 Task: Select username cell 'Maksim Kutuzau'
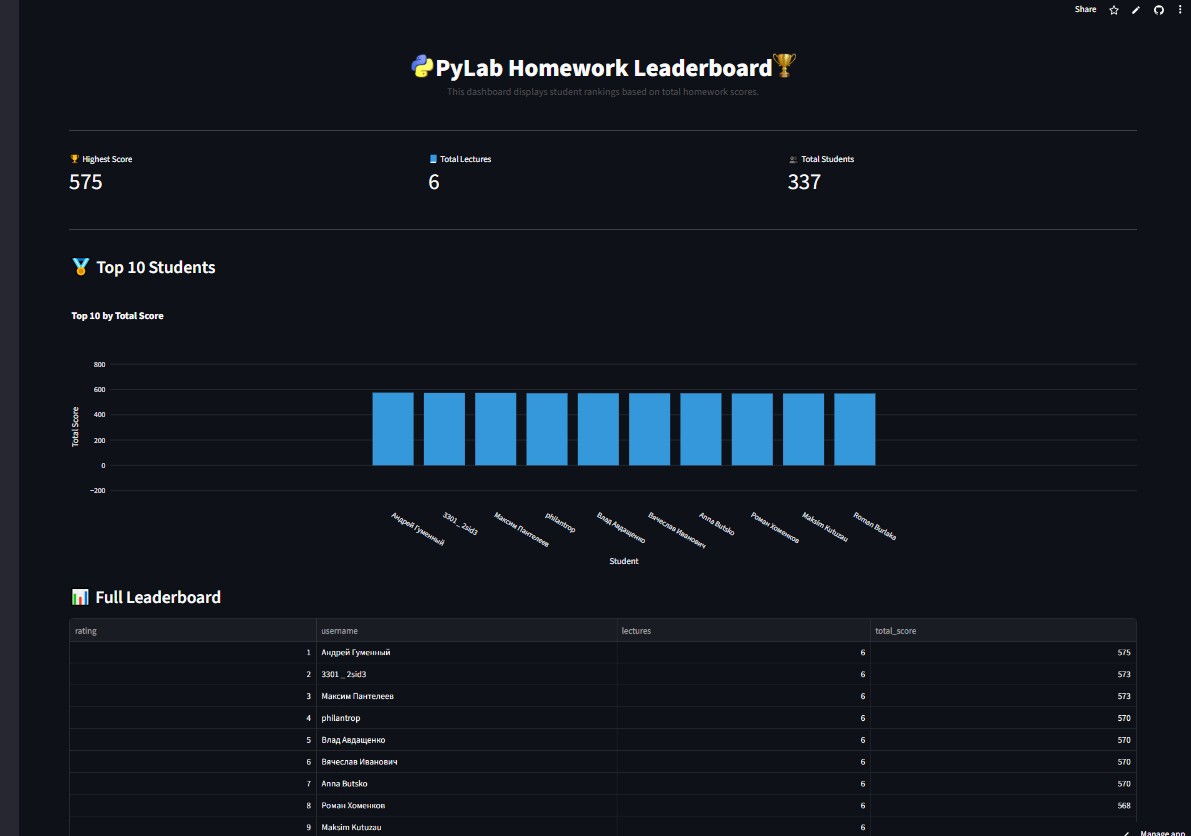466,828
